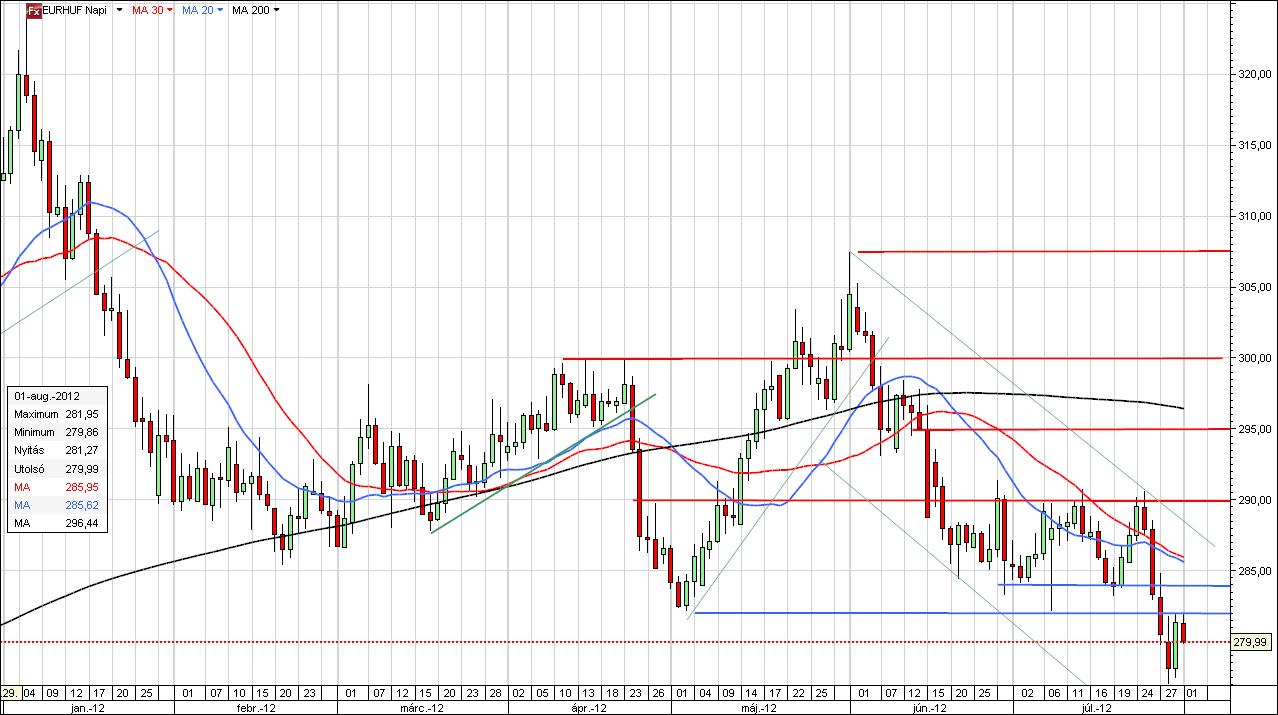Click the 320,00 price axis label

coord(1254,74)
